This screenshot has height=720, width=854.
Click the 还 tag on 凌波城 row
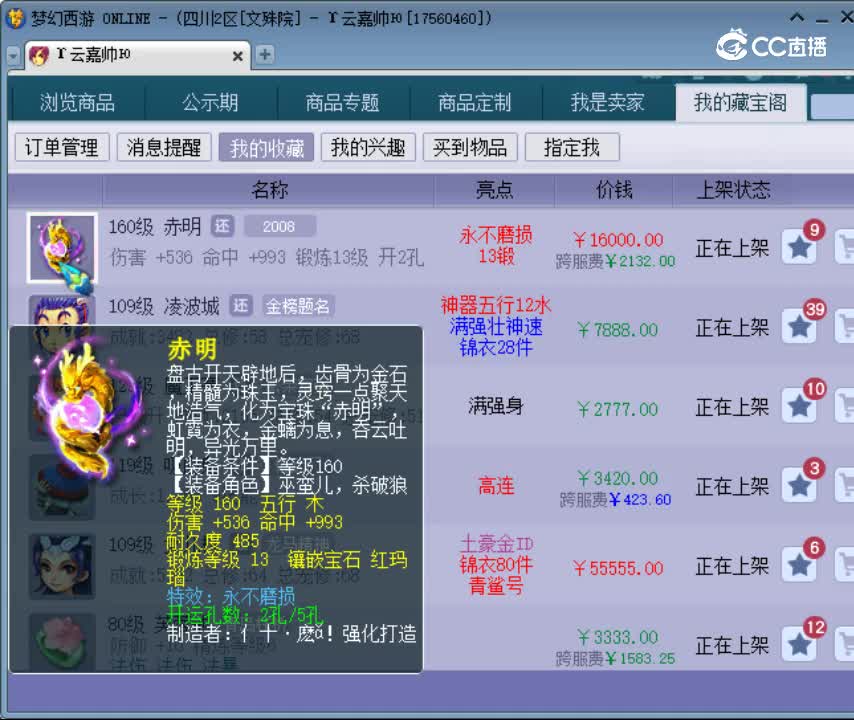click(x=241, y=306)
